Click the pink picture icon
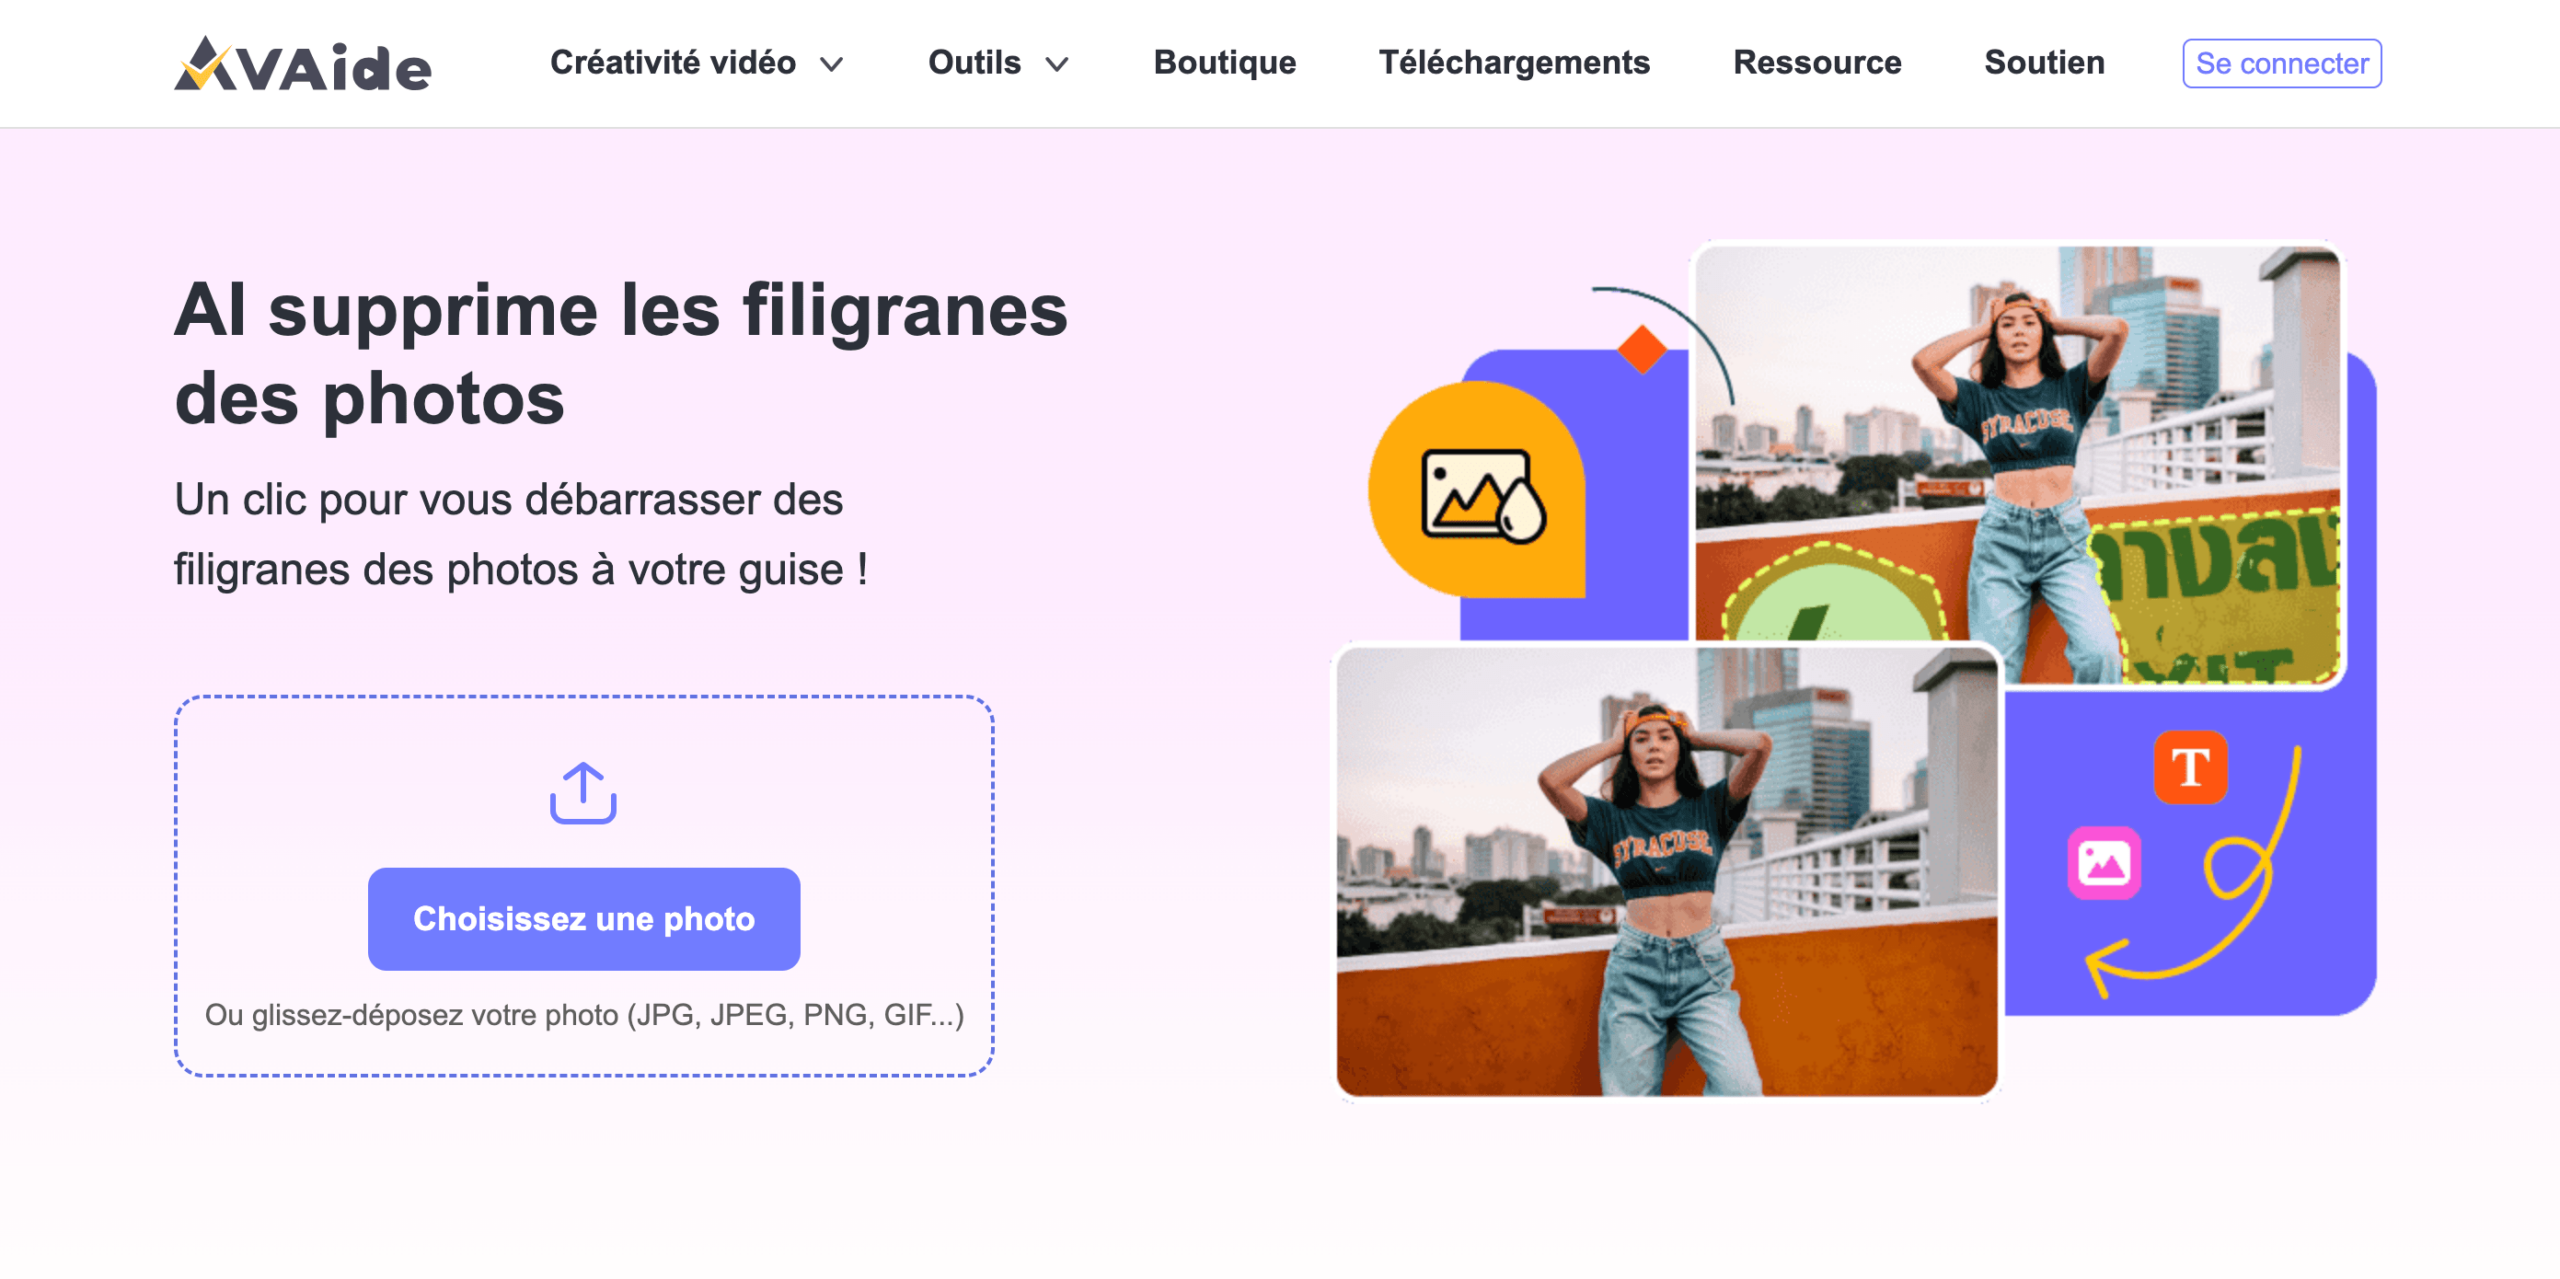 point(2104,863)
